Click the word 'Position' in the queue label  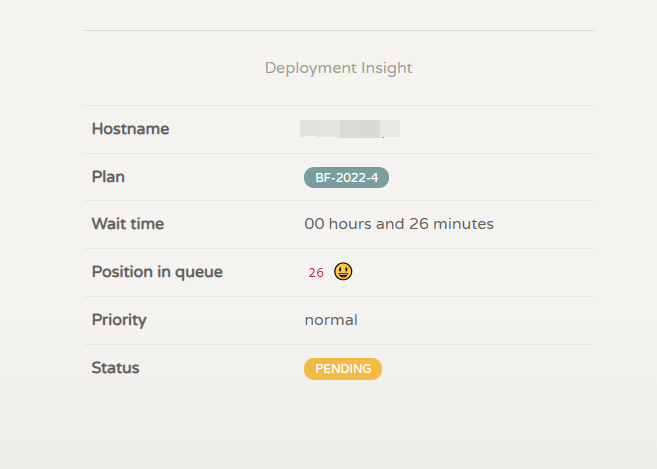pos(124,272)
